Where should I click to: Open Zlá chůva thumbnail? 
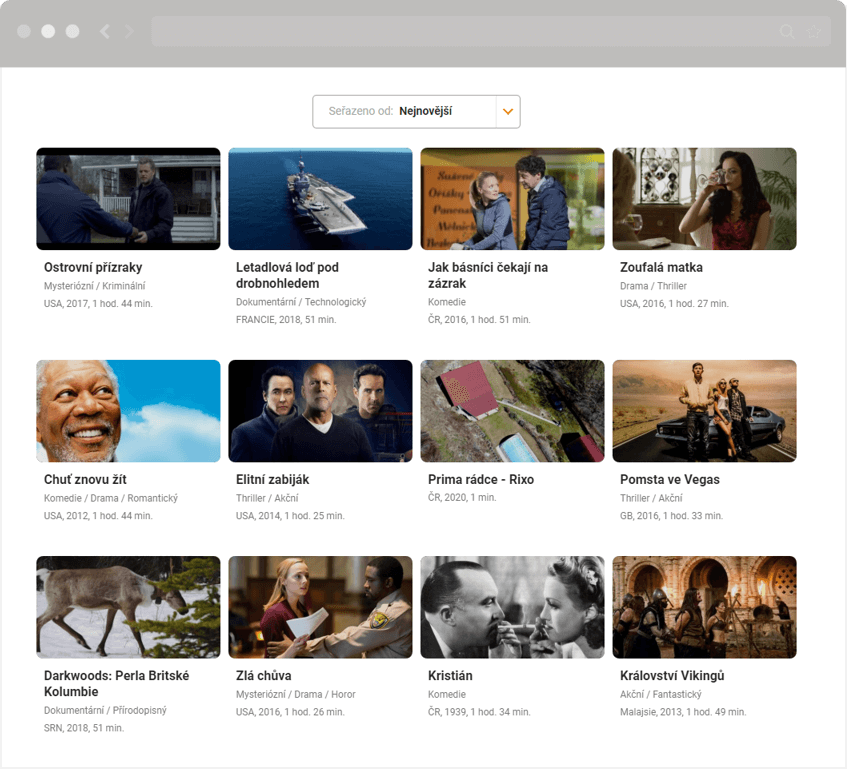tap(320, 607)
